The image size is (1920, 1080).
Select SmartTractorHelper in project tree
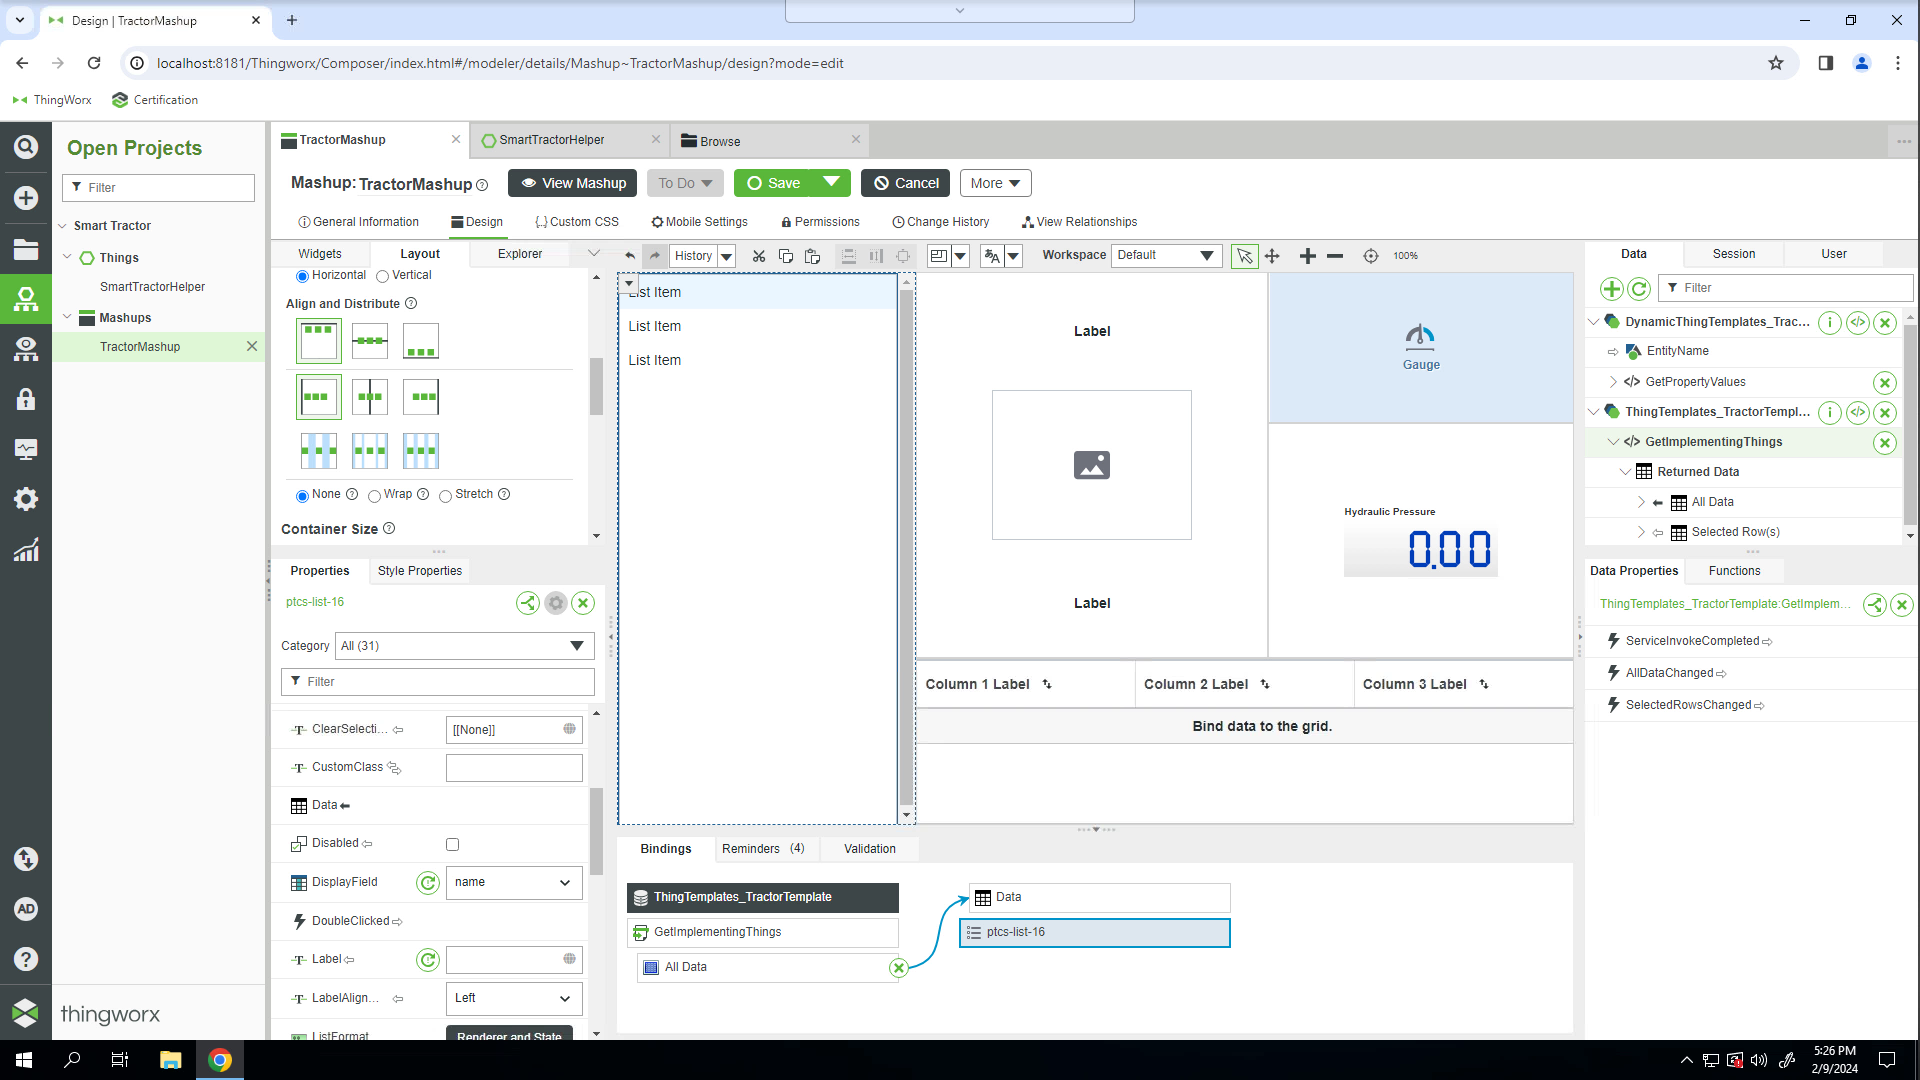[152, 287]
